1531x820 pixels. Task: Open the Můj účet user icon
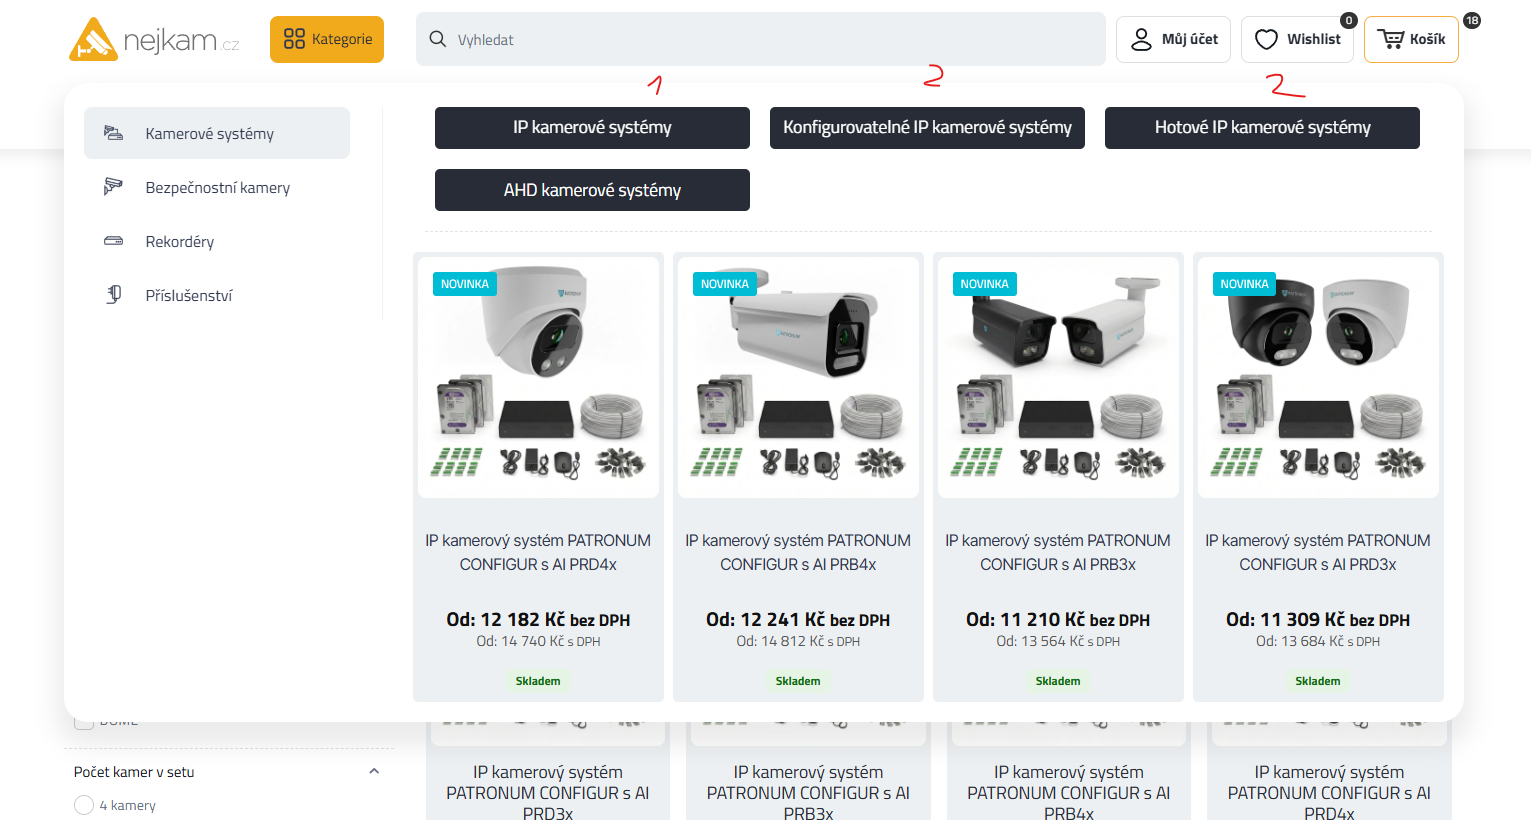[1141, 39]
